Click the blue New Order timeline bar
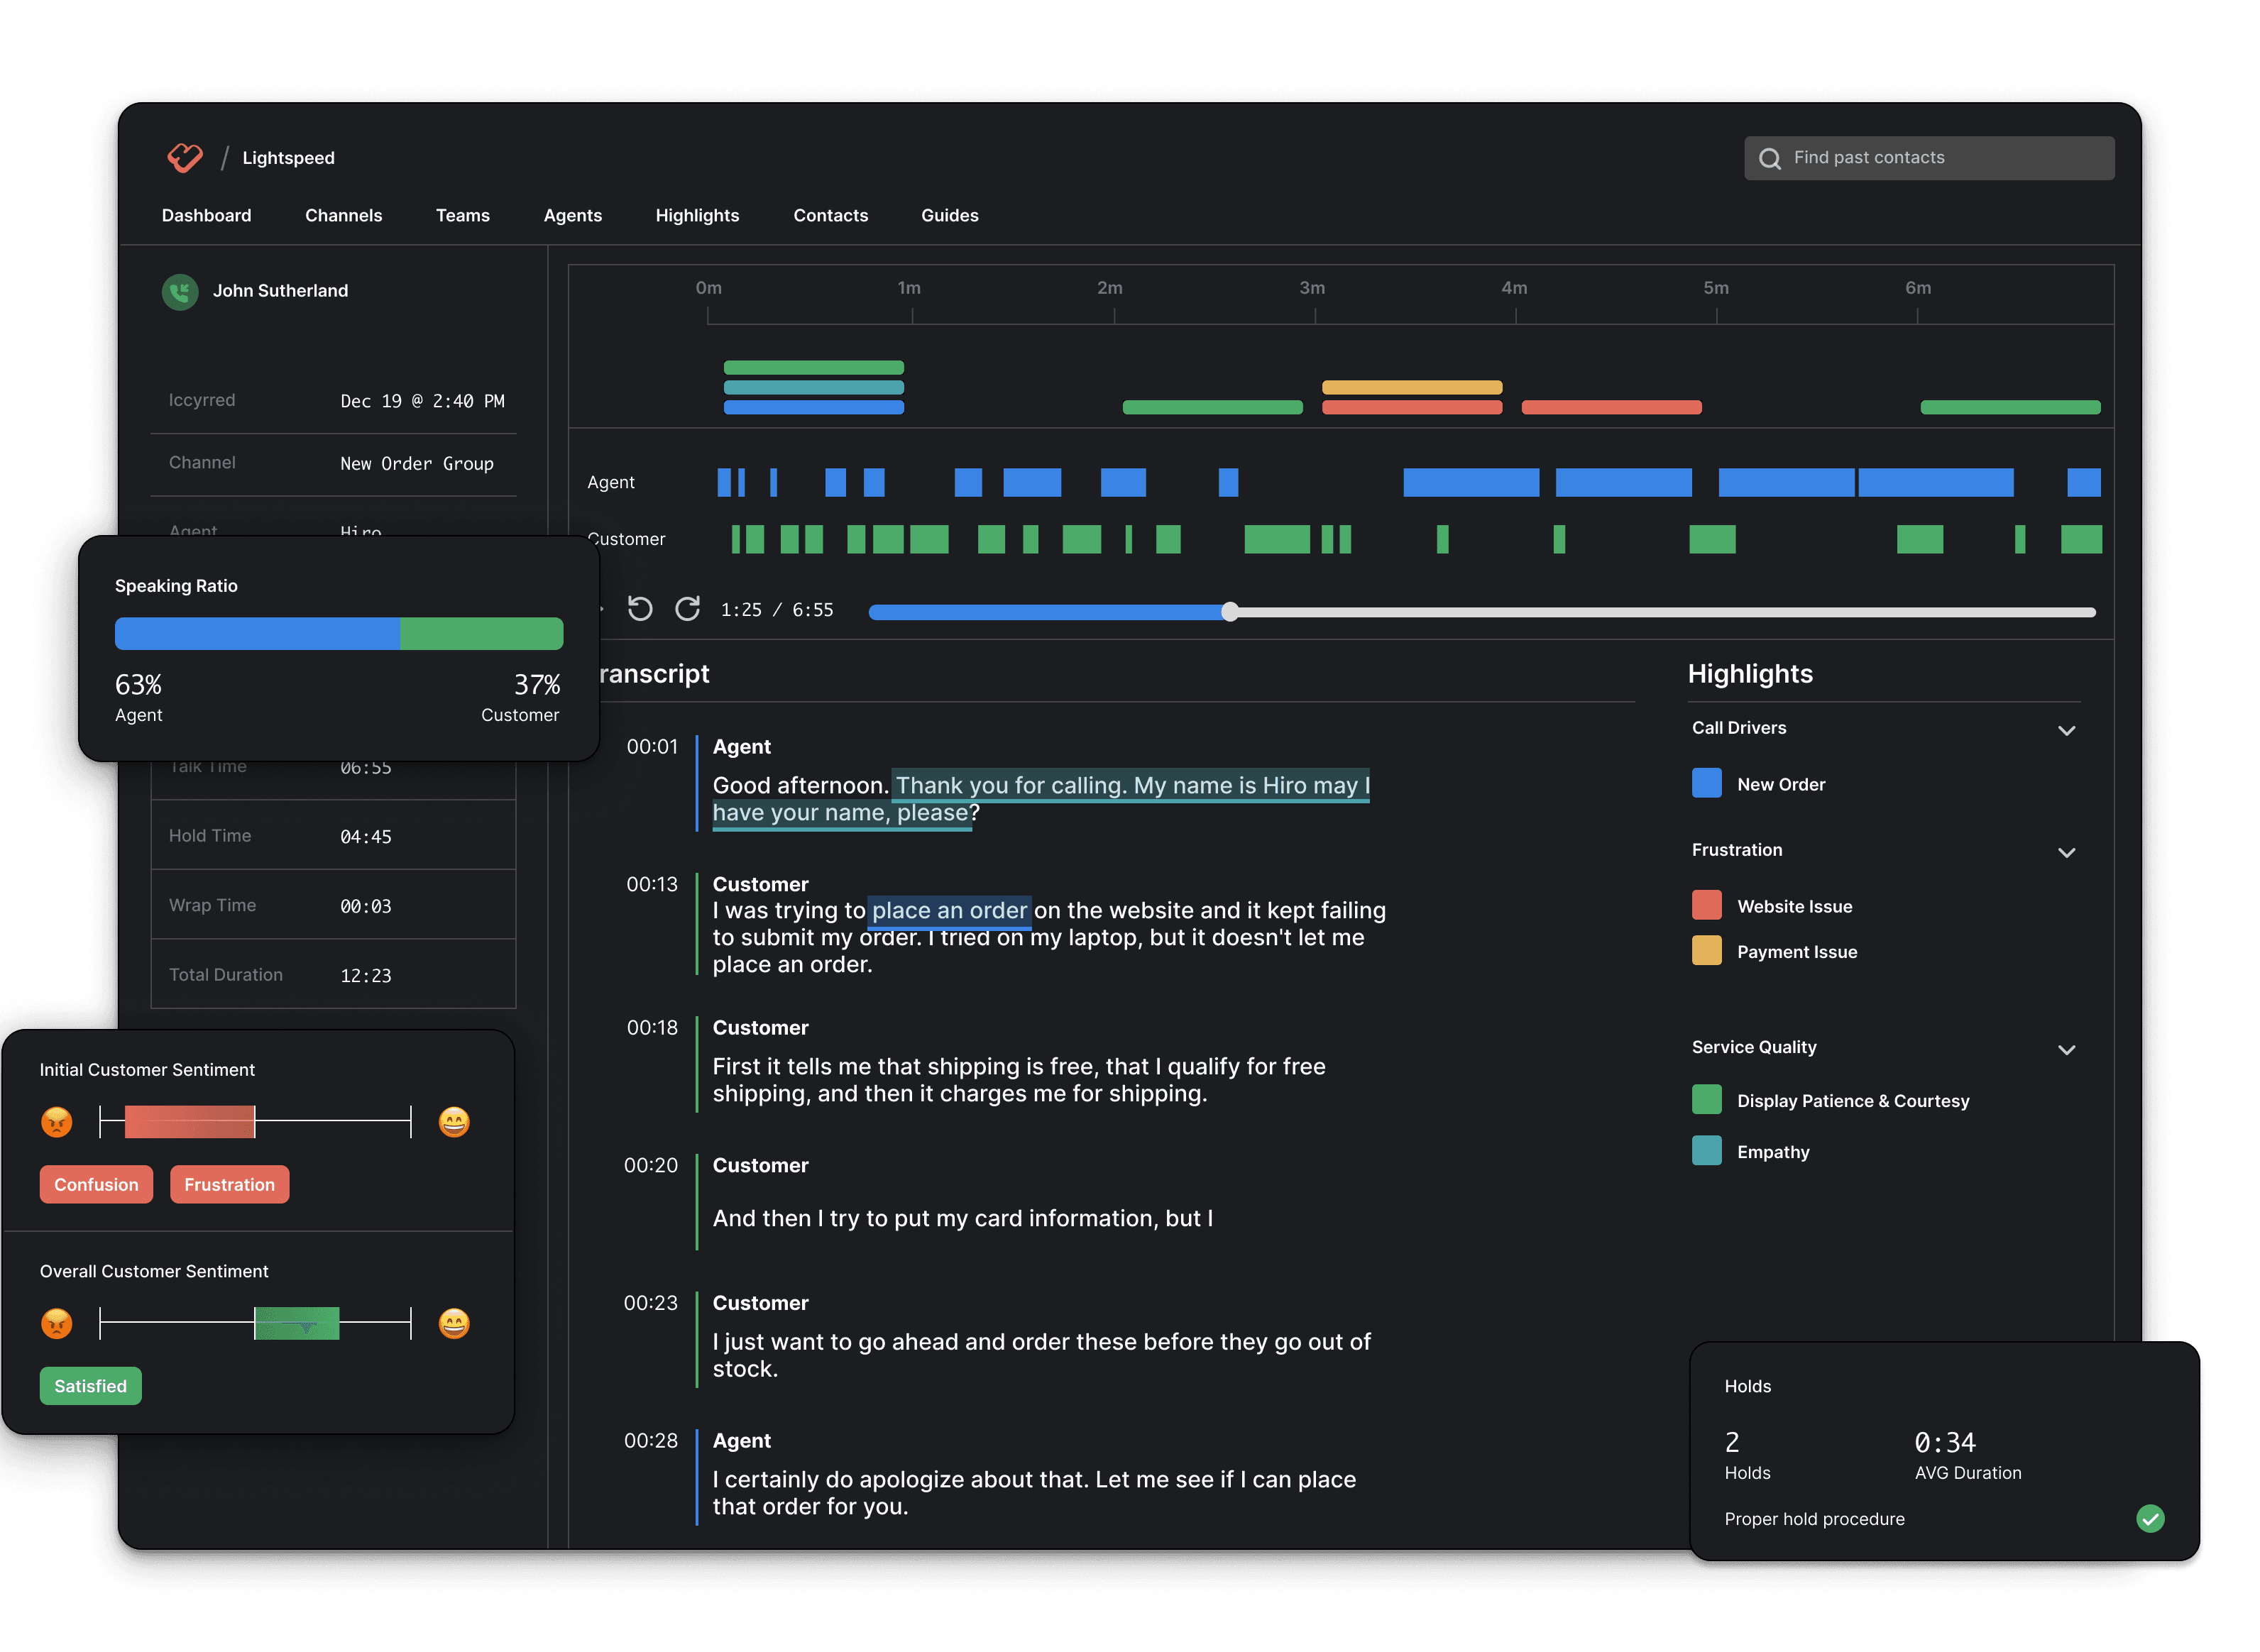Screen dimensions: 2260x1652 tap(813, 407)
